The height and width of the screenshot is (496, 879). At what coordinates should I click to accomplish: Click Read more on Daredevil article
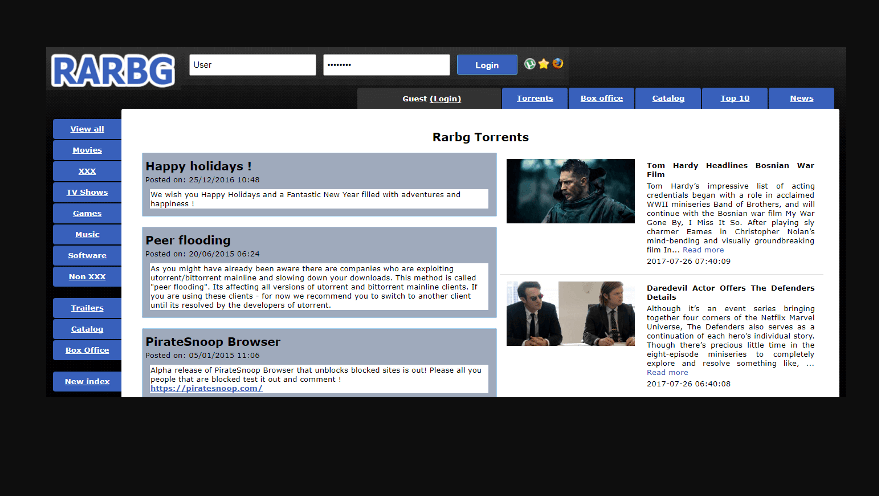point(667,373)
